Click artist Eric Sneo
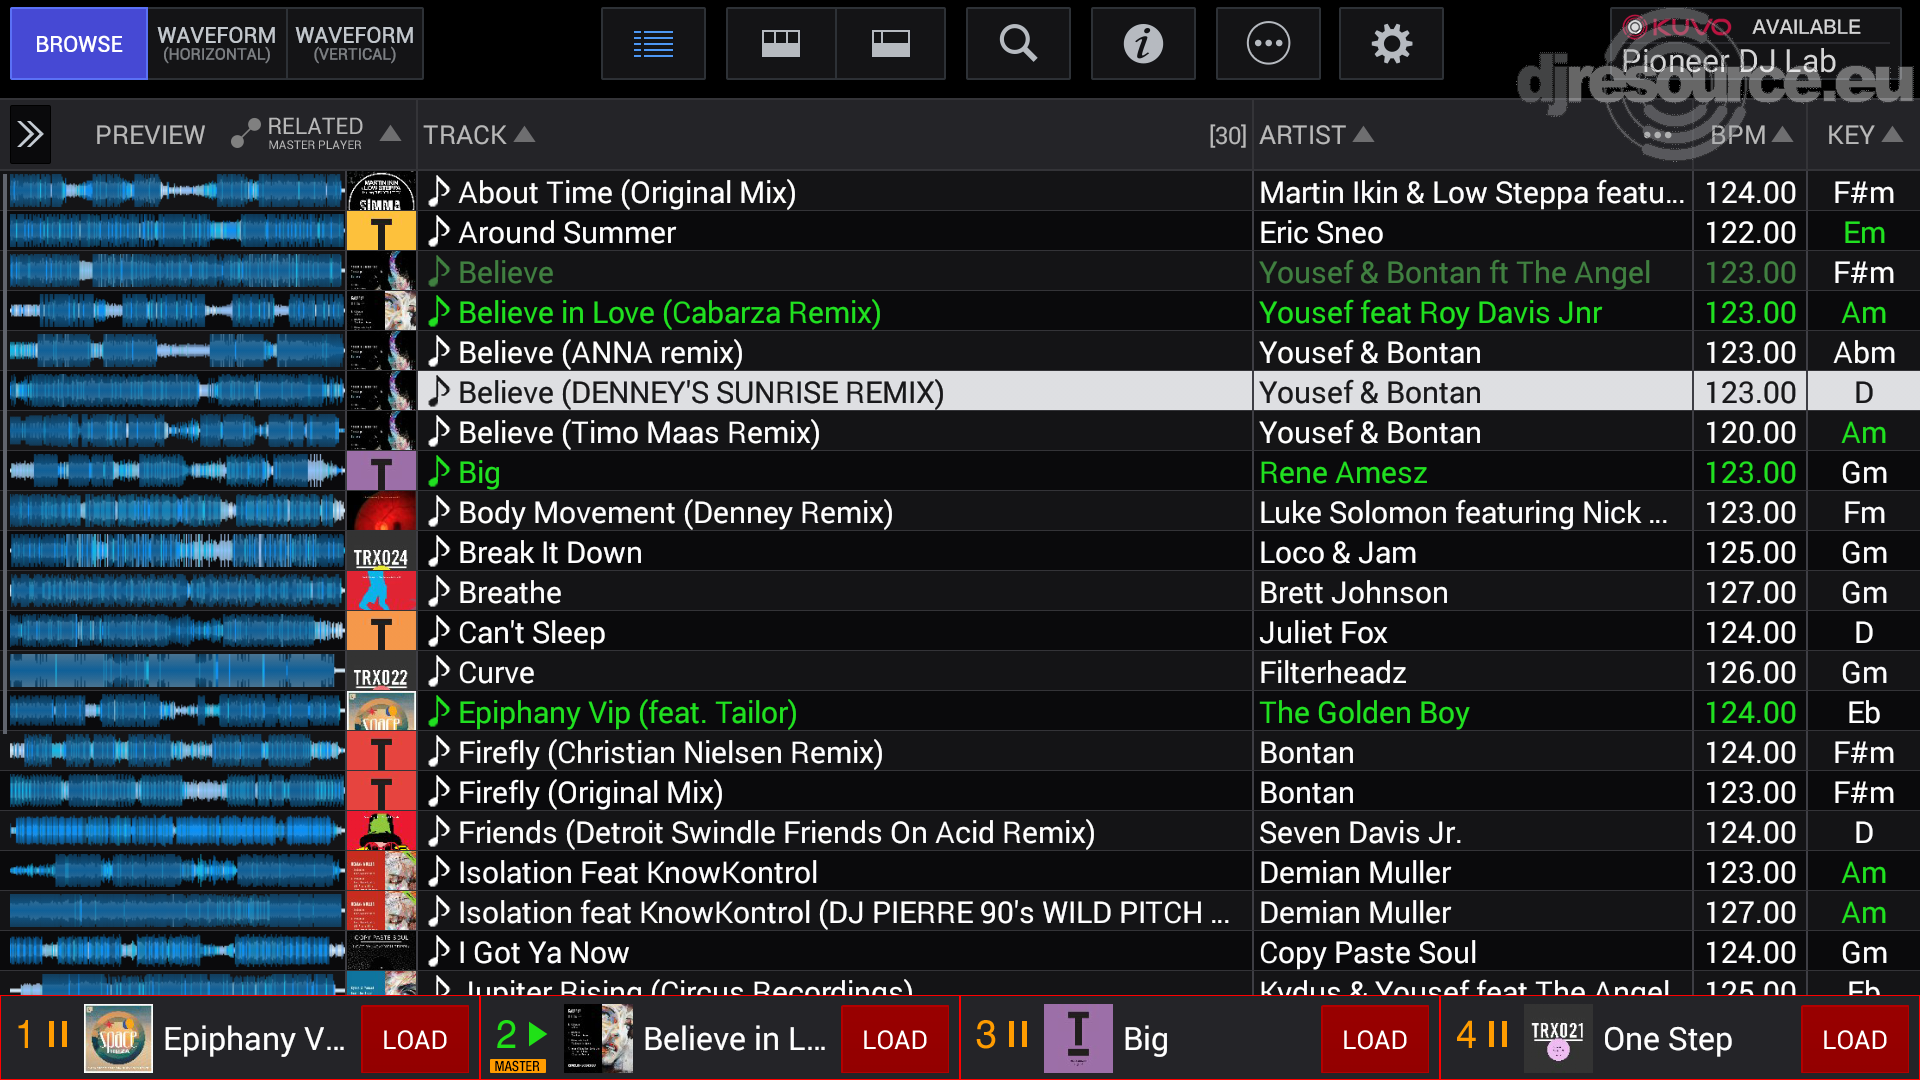The image size is (1920, 1080). tap(1321, 232)
